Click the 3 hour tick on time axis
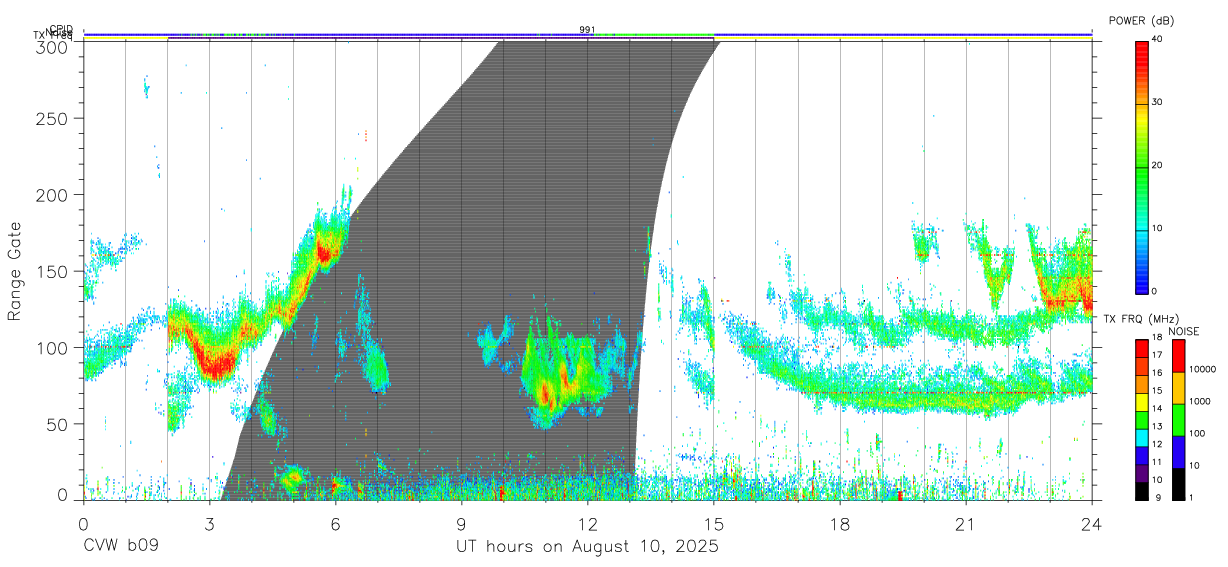The height and width of the screenshot is (567, 1228). (209, 525)
